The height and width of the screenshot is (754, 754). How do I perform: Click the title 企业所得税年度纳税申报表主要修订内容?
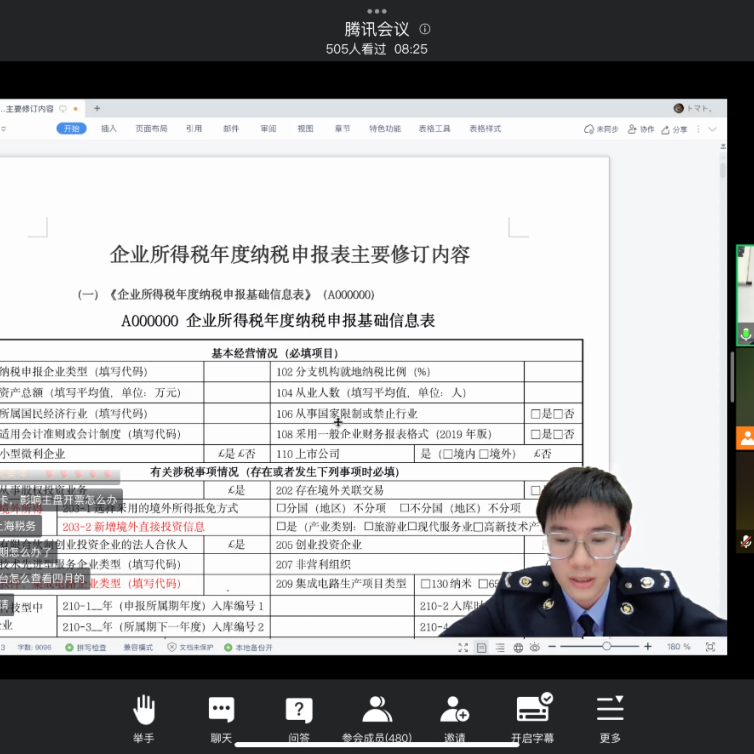tap(290, 254)
